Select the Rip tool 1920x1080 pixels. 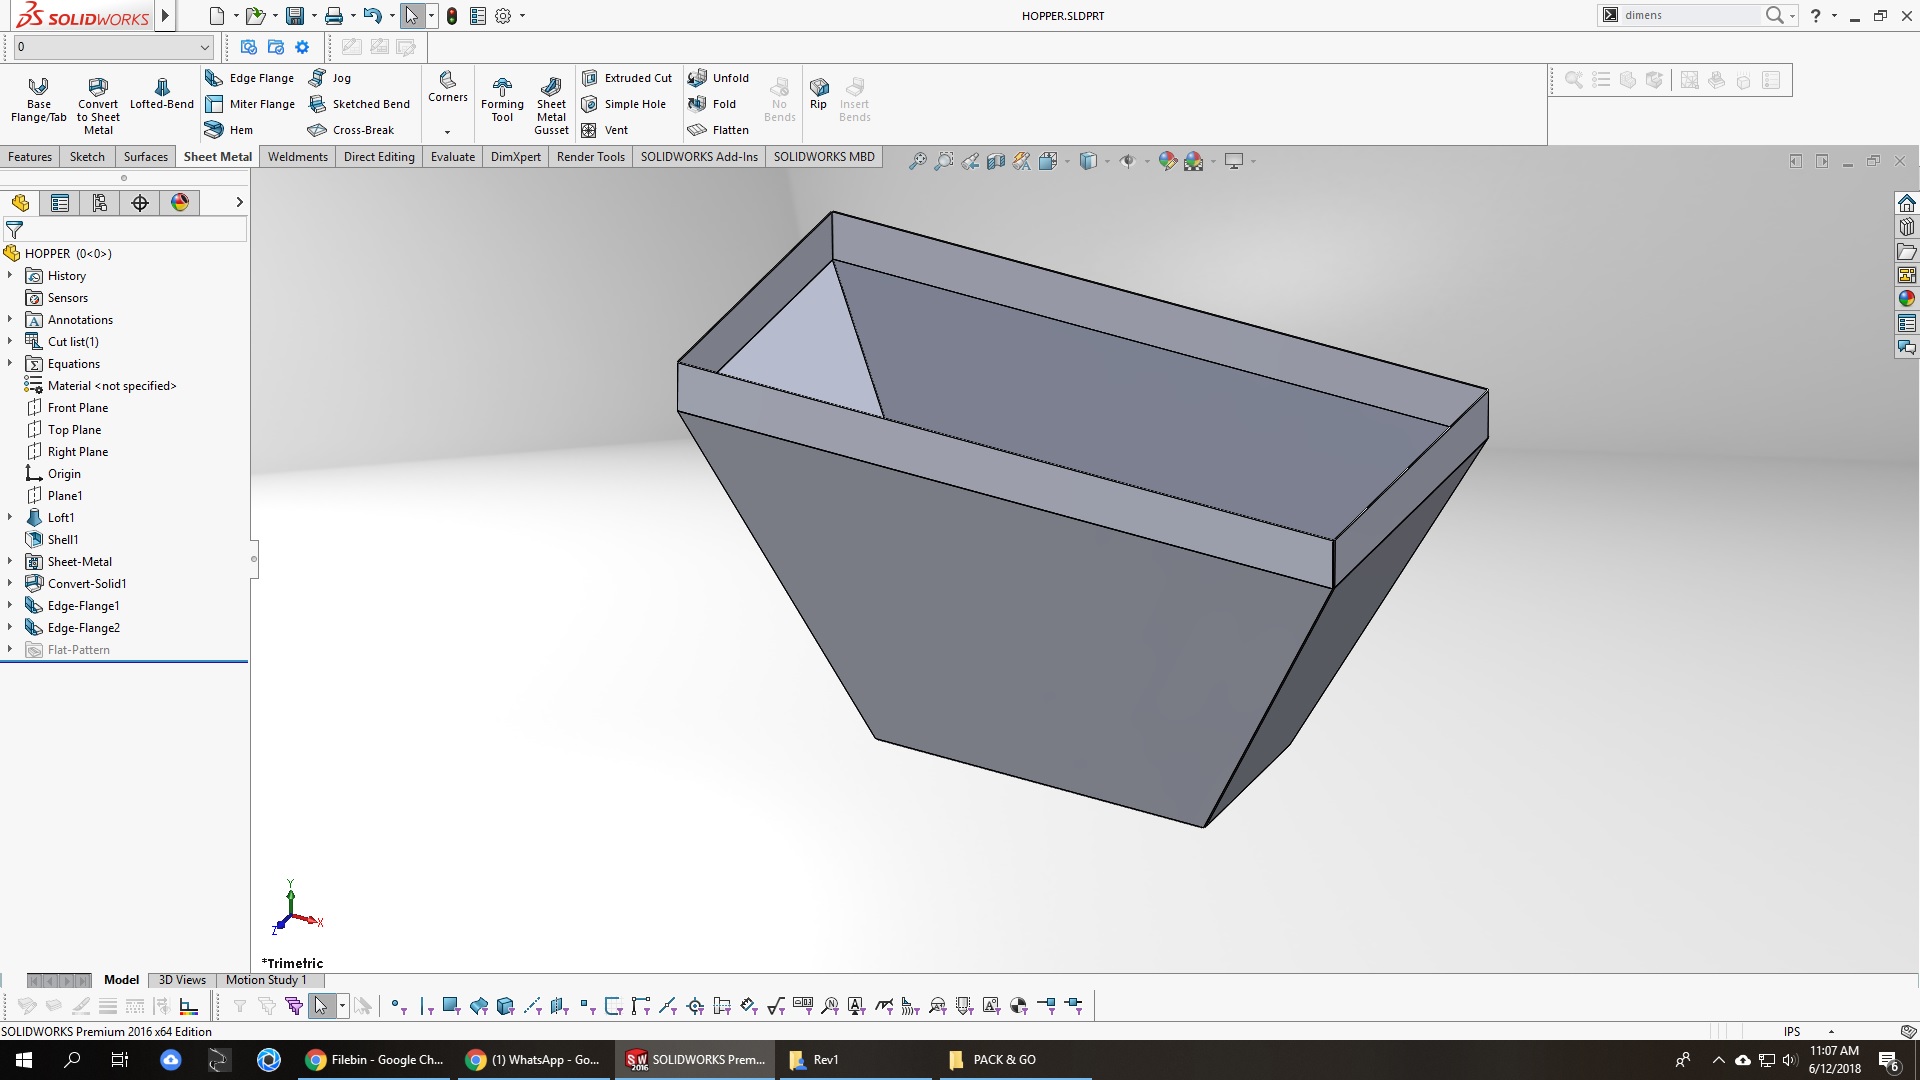point(818,93)
